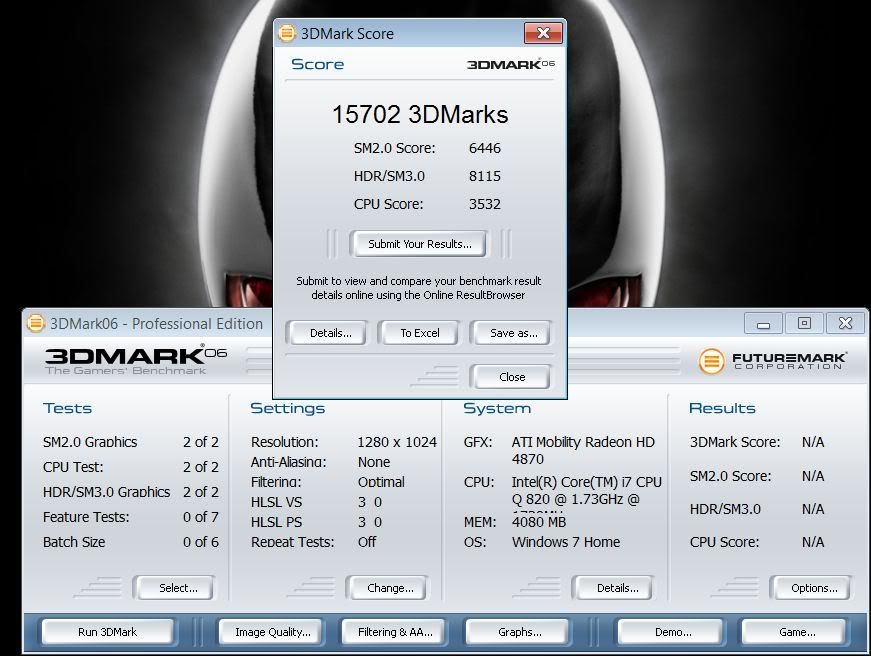871x656 pixels.
Task: Export results with To Excel button
Action: (x=419, y=333)
